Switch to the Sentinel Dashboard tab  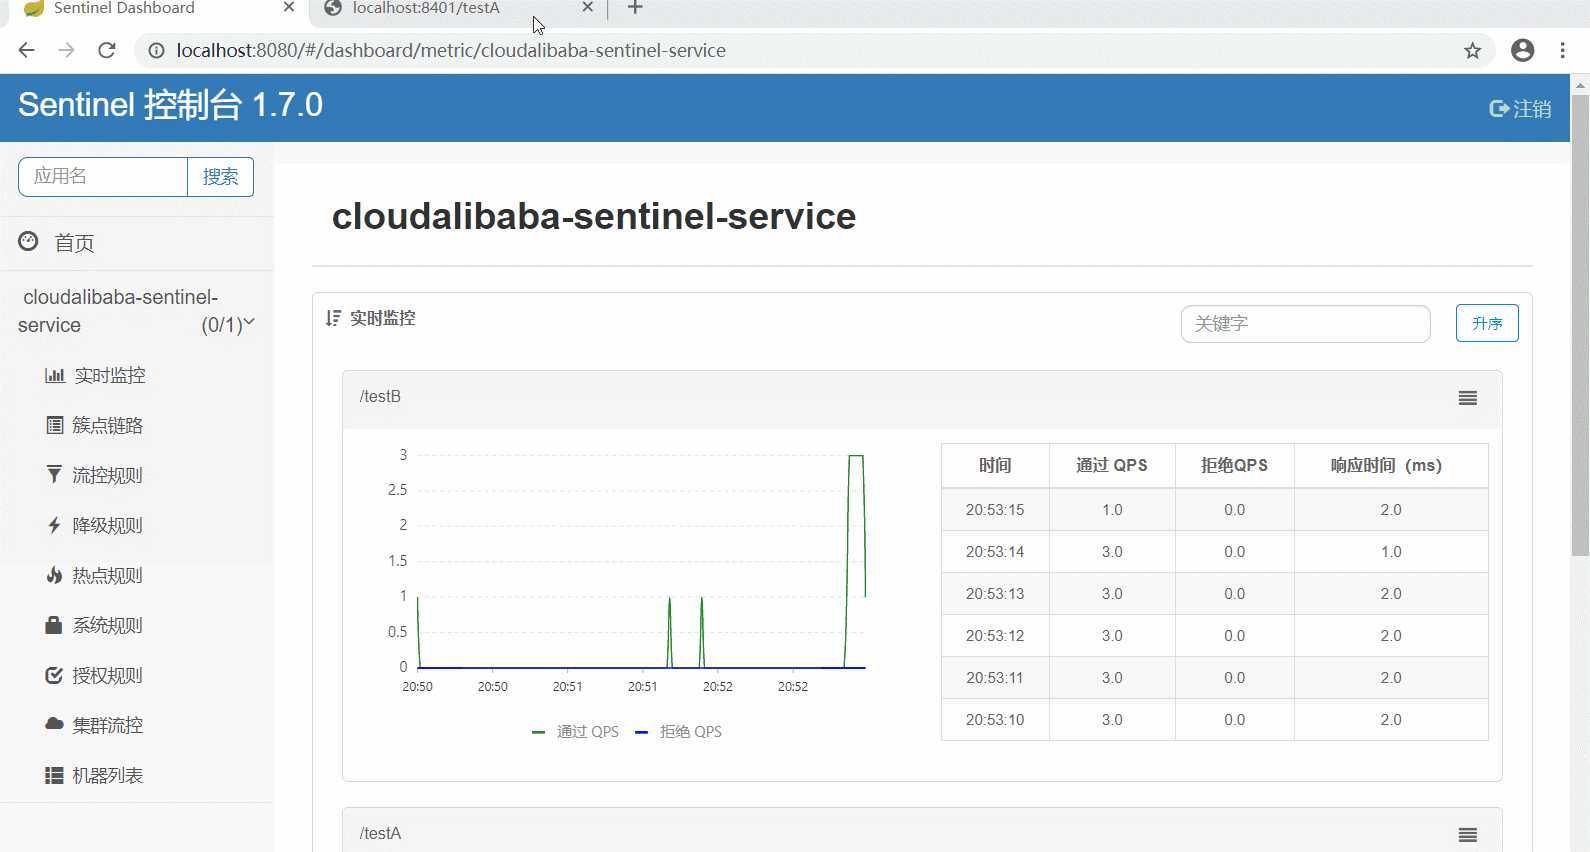tap(124, 8)
